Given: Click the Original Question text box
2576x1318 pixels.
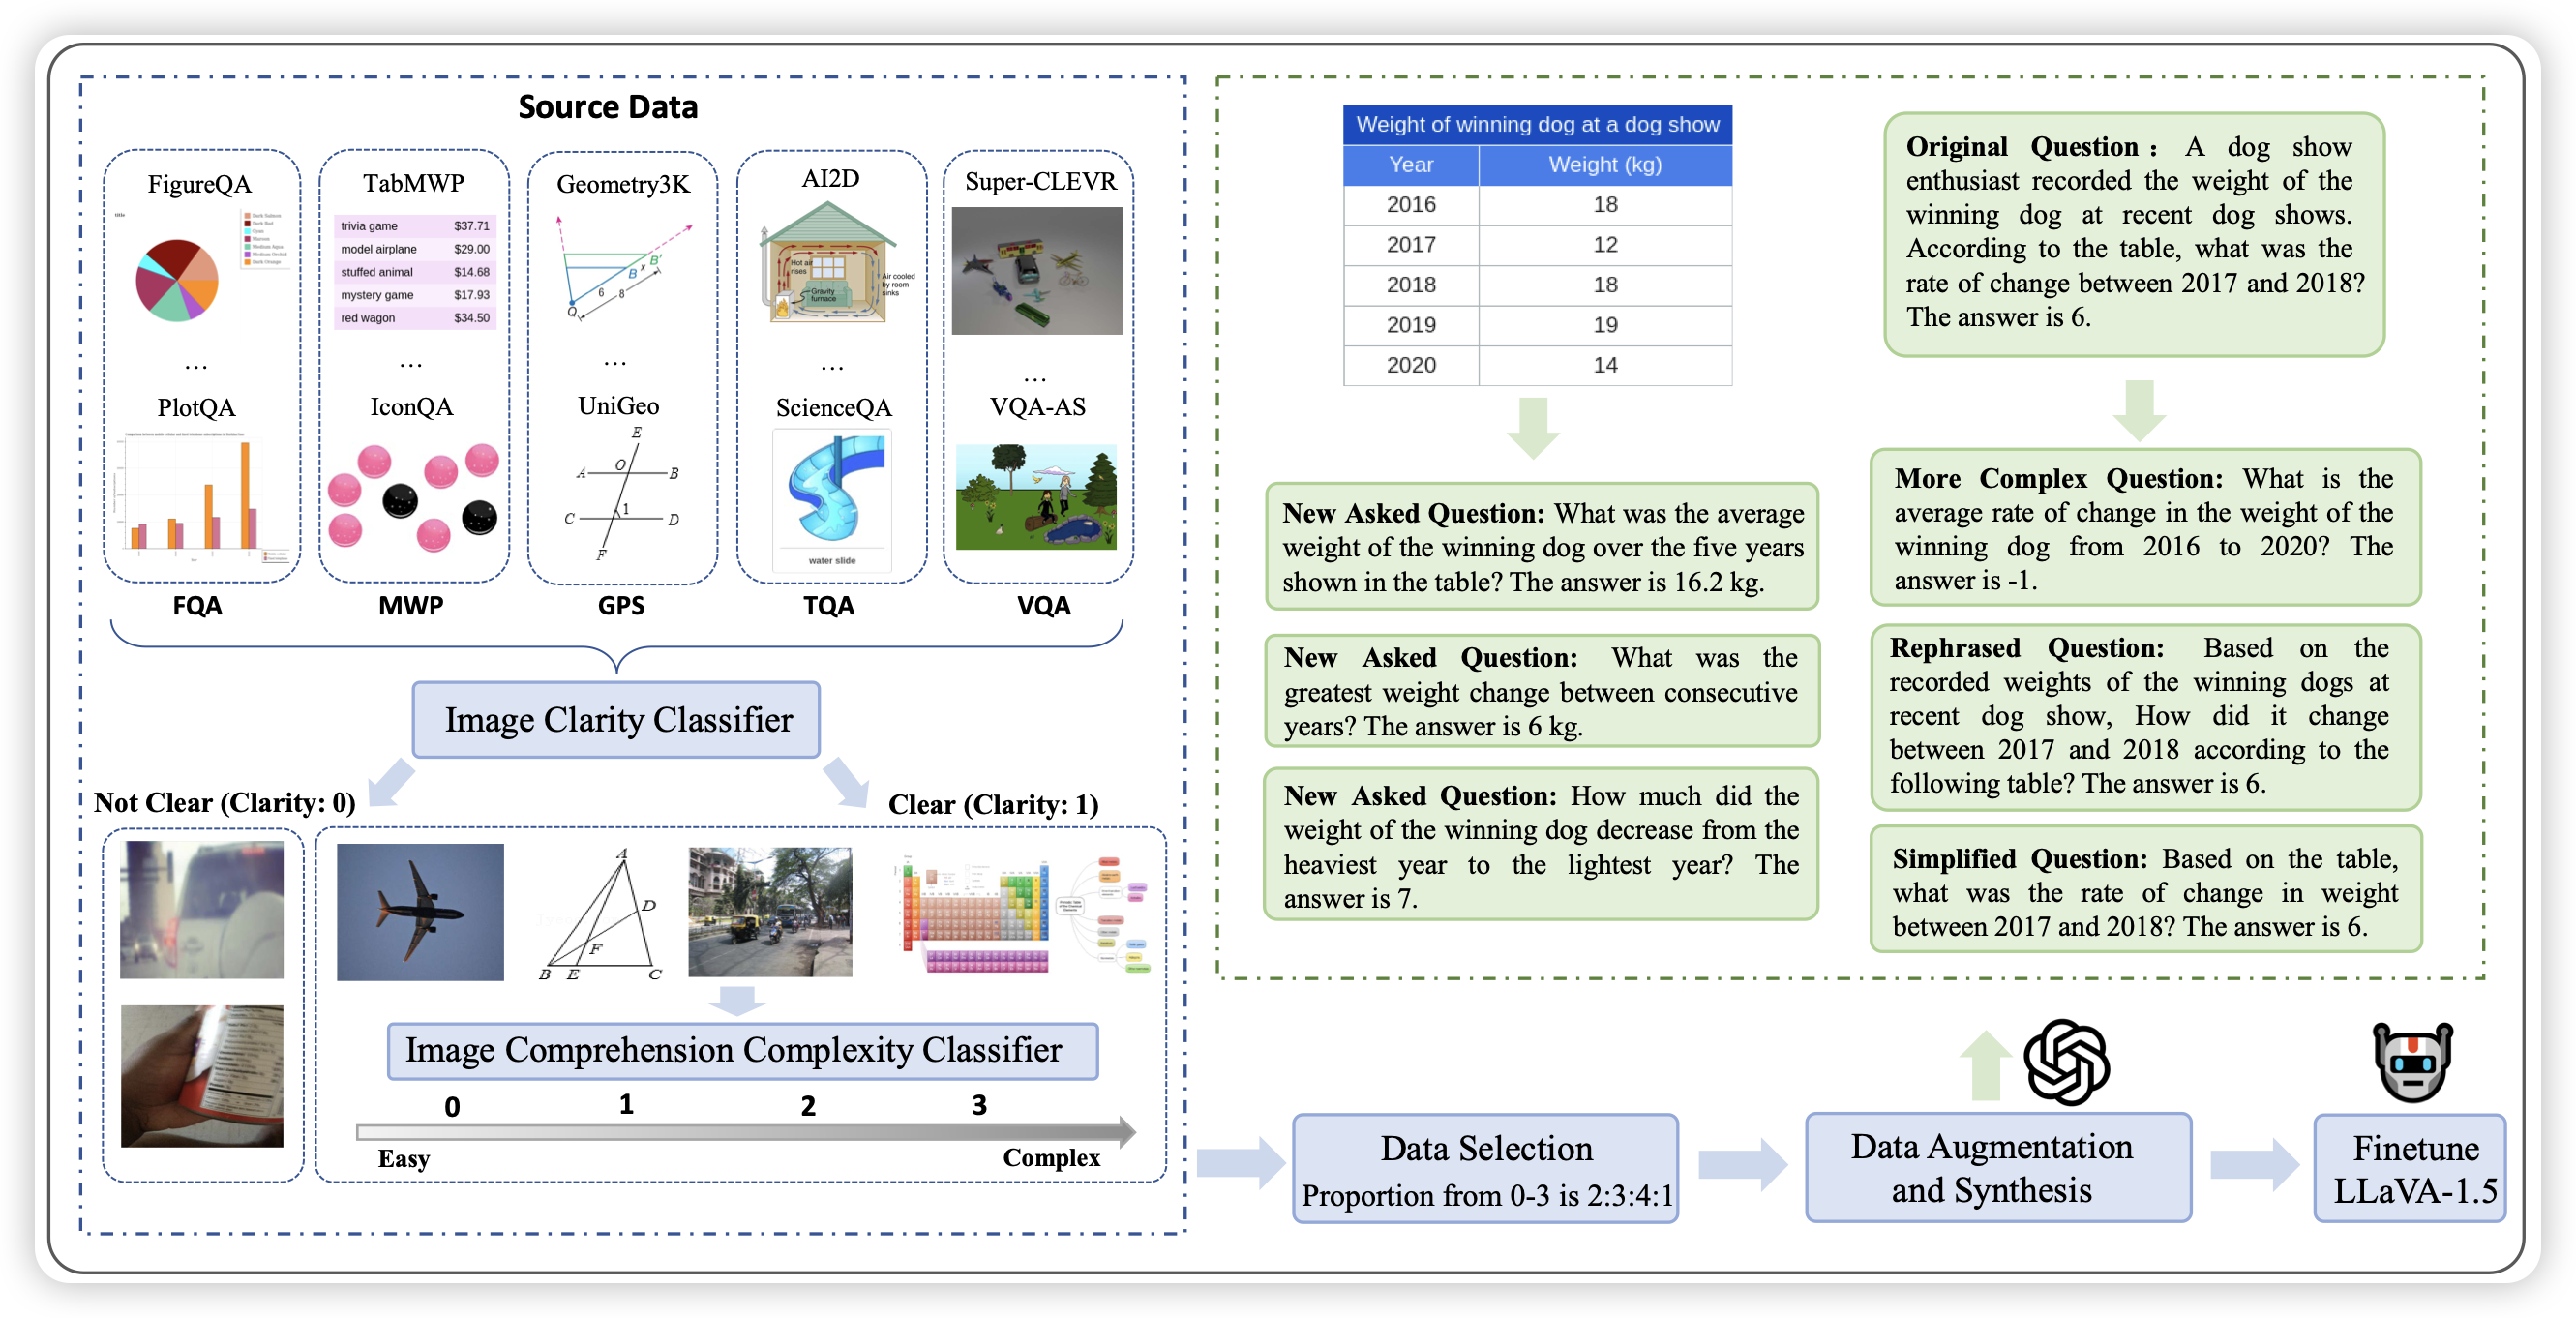Looking at the screenshot, I should coord(2133,234).
